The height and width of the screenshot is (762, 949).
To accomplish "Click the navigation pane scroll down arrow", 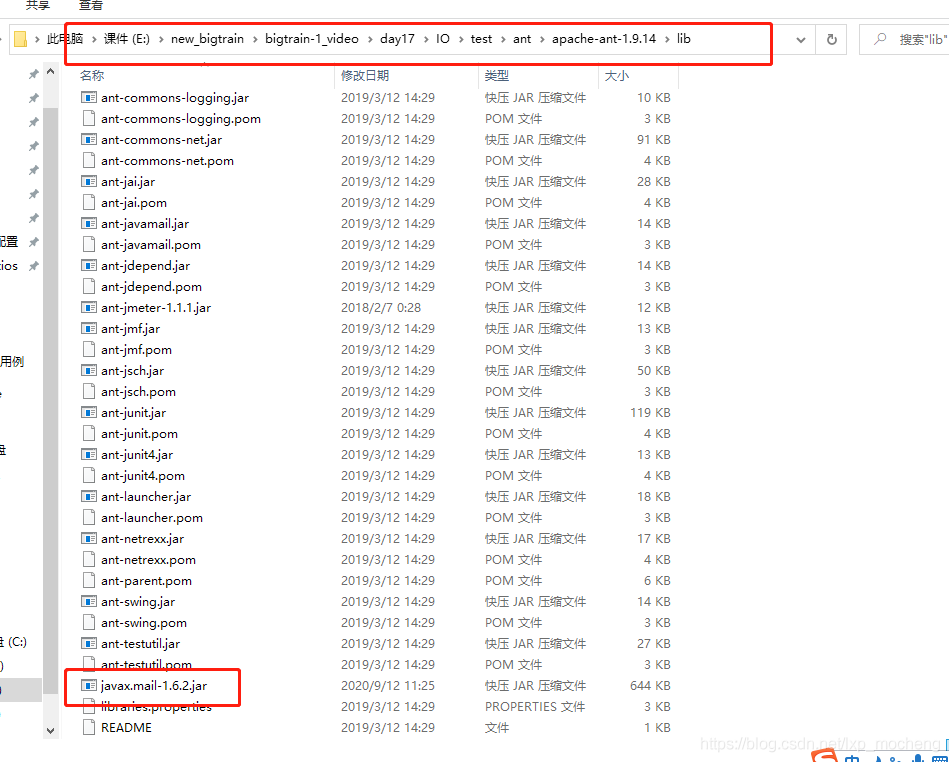I will [50, 730].
